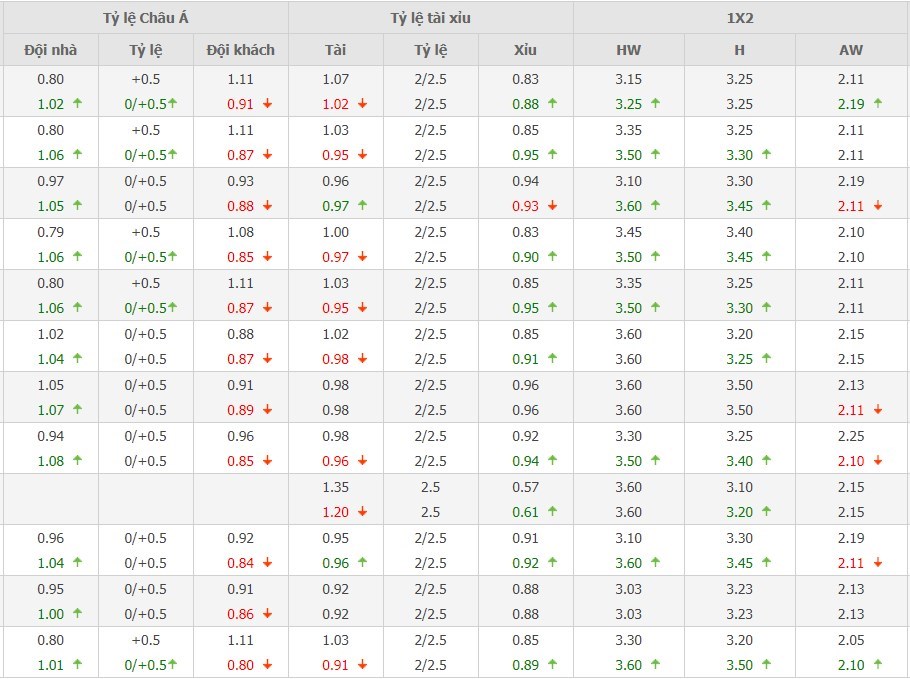Click the green up arrow beside AW 2.19
This screenshot has width=910, height=679.
point(877,104)
